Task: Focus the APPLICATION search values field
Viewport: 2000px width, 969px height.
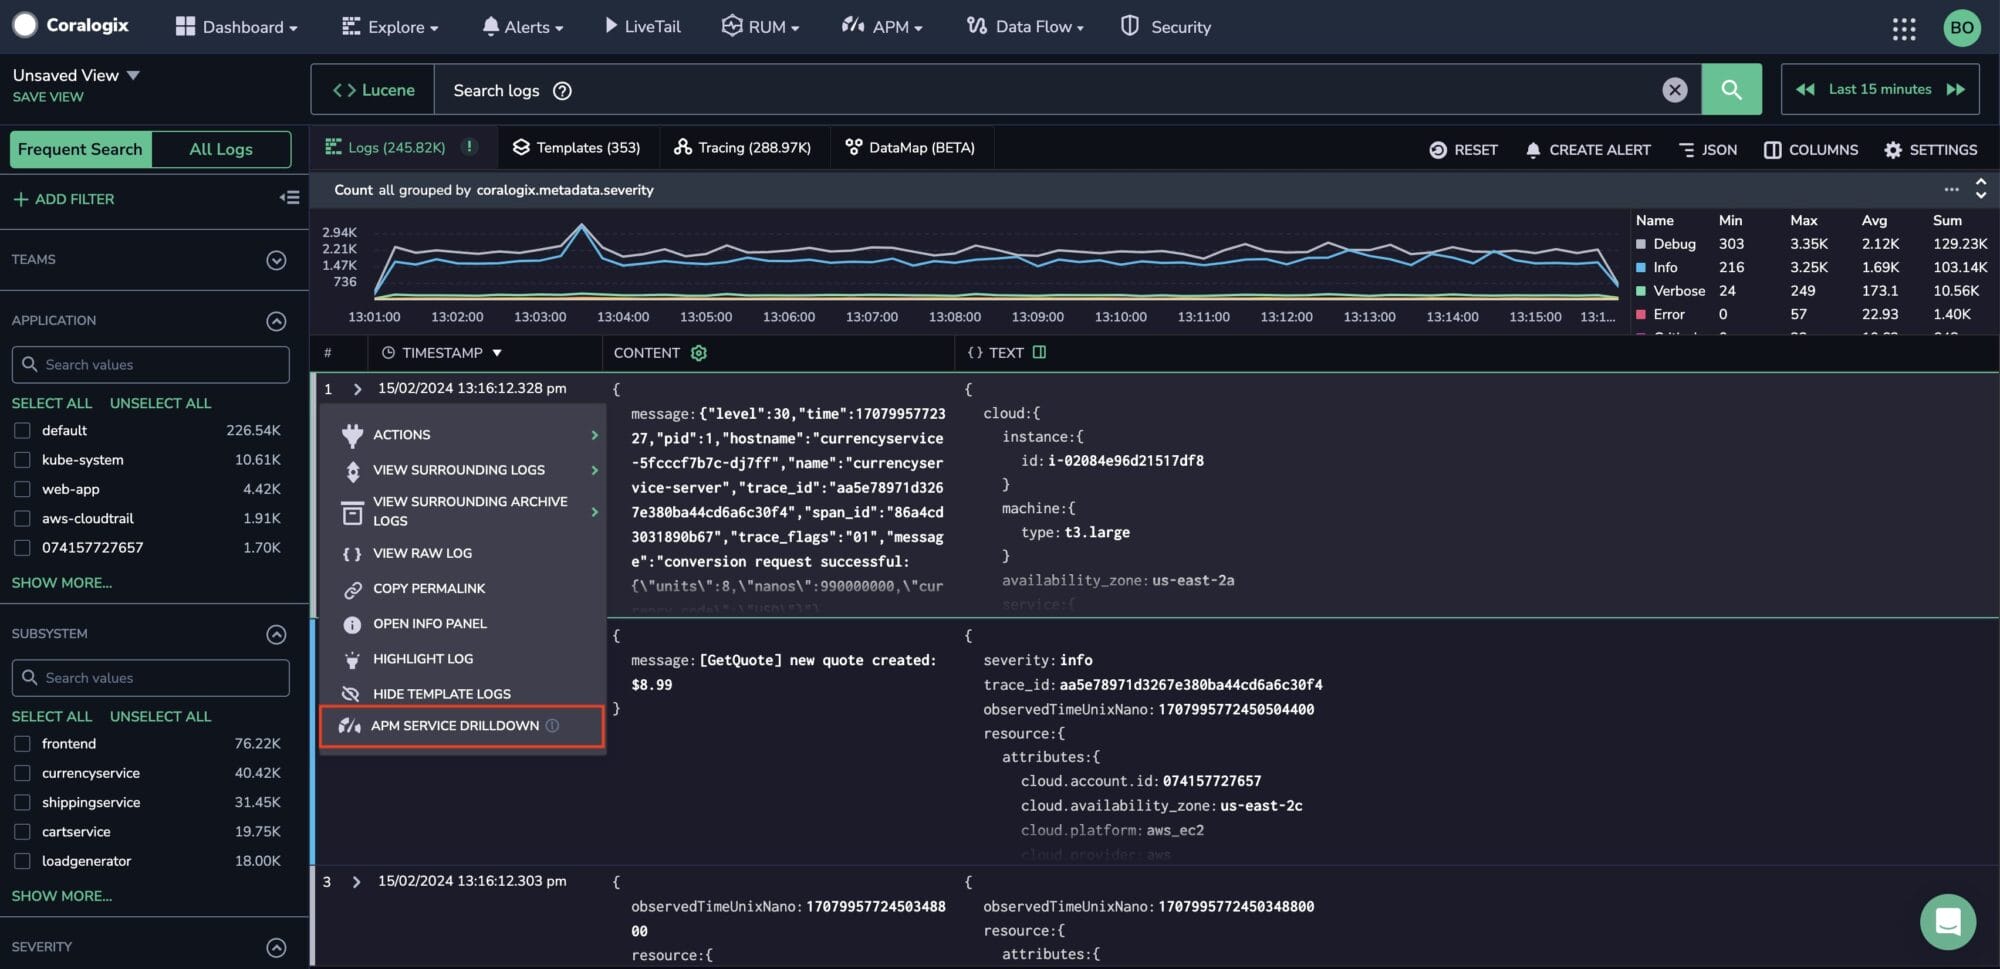Action: click(151, 365)
